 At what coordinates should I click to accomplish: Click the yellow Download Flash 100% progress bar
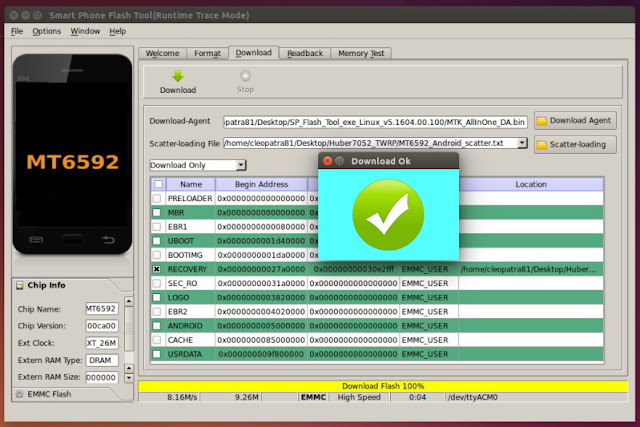tap(383, 386)
